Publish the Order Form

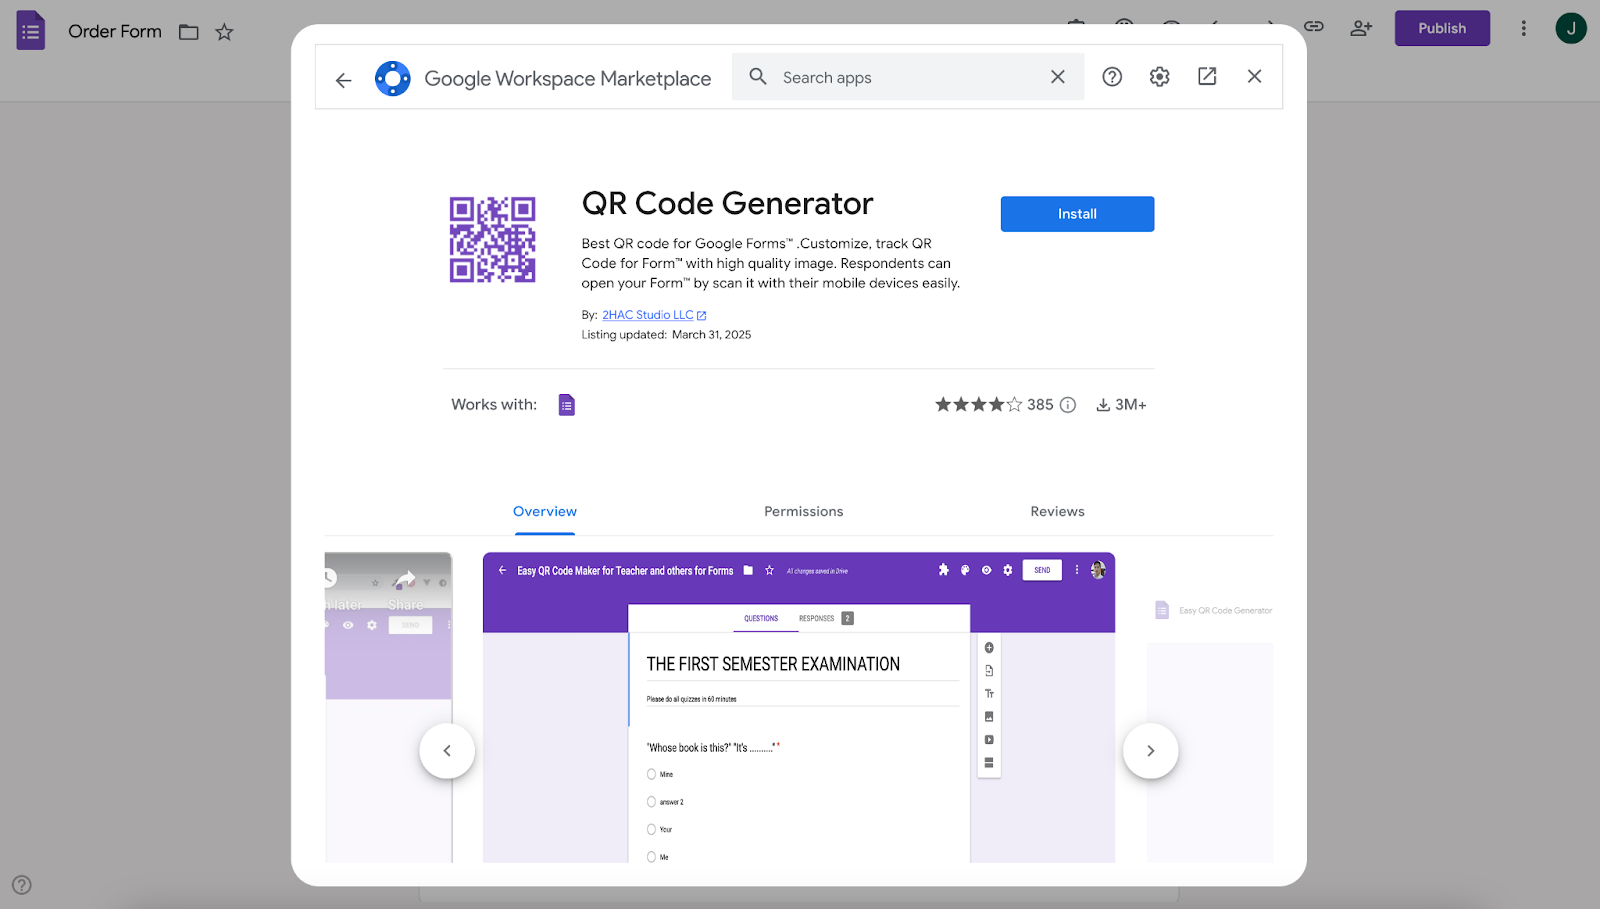[x=1442, y=28]
